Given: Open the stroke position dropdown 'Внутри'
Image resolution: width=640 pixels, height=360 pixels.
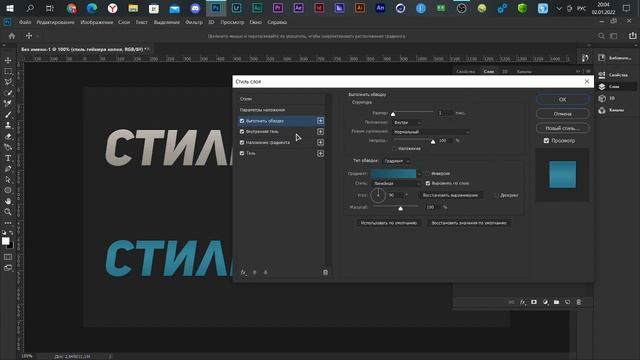Looking at the screenshot, I should point(407,122).
